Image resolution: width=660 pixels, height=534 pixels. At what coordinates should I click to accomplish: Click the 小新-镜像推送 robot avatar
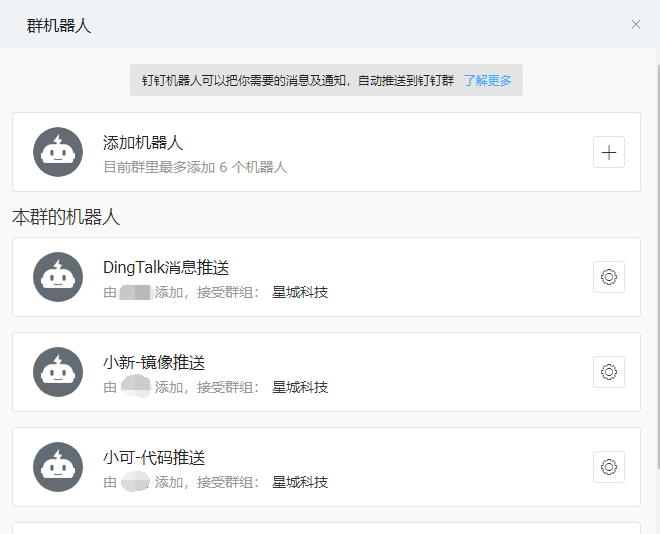tap(58, 372)
